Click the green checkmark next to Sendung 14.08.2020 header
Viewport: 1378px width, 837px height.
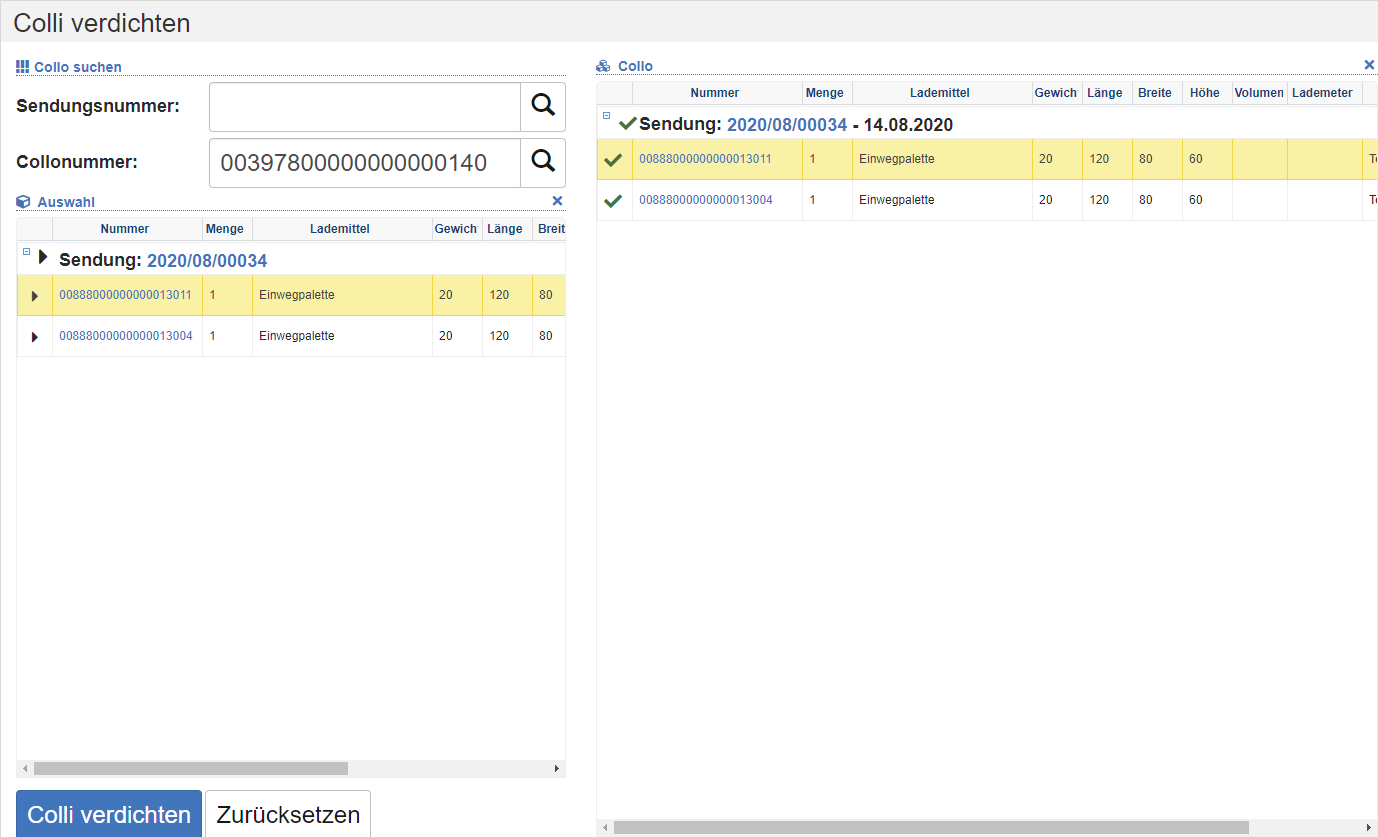[627, 124]
